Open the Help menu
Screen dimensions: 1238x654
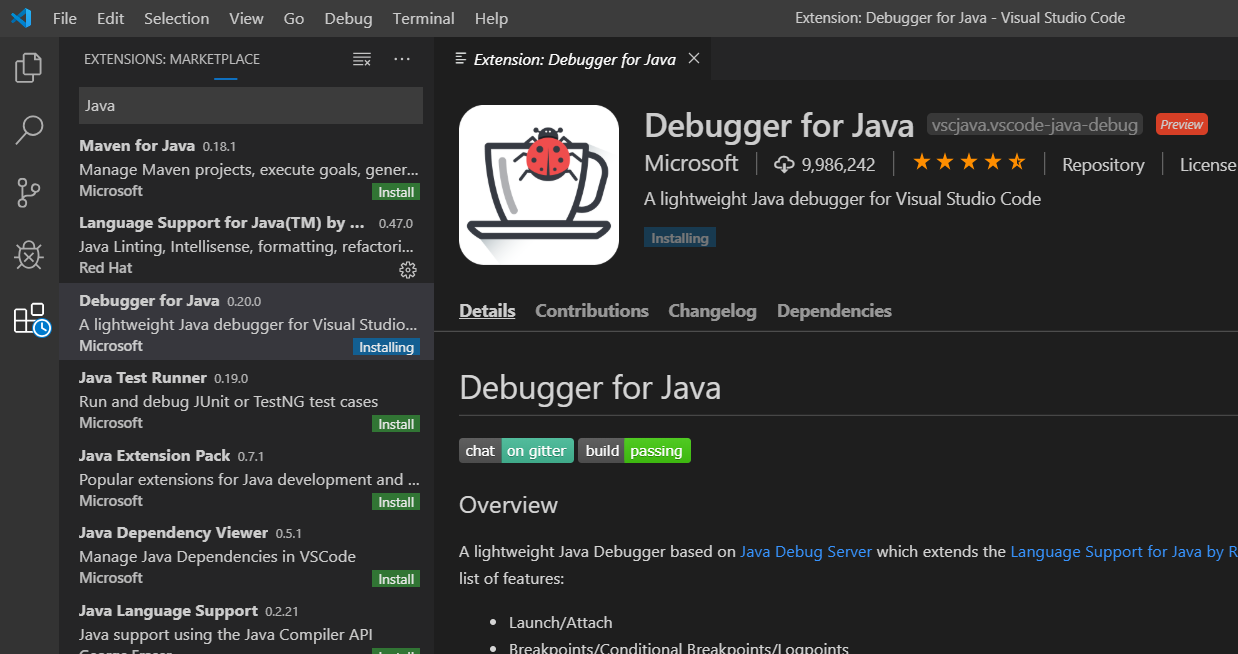point(491,18)
